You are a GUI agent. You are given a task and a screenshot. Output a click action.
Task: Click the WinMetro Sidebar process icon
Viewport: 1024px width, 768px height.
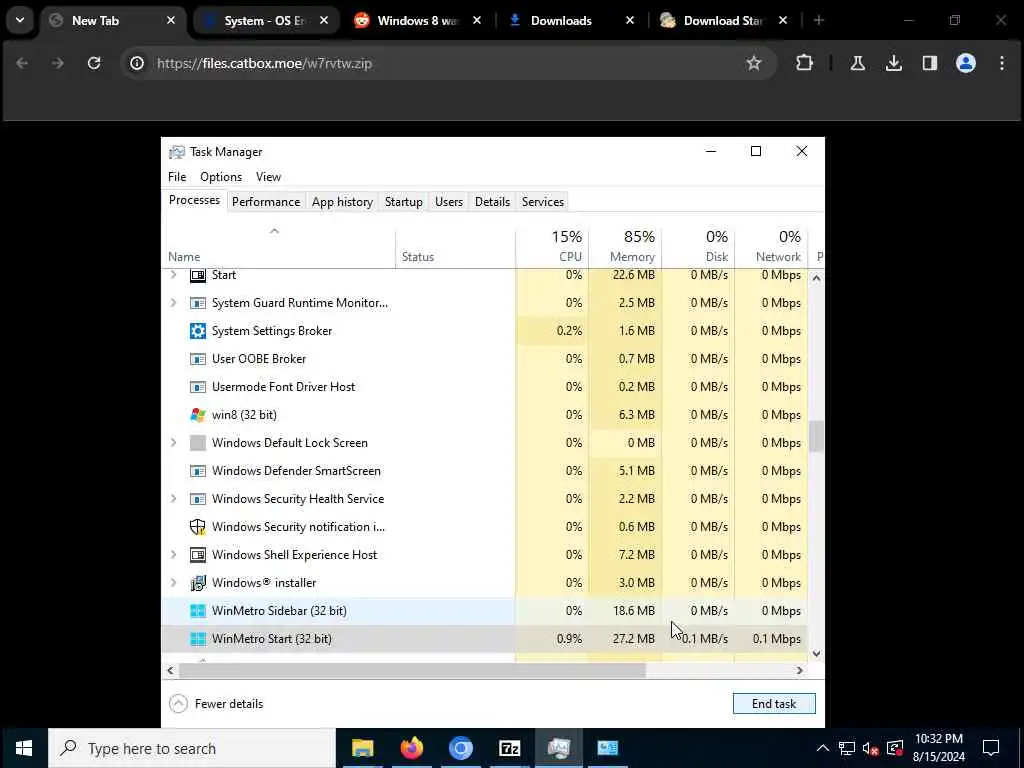197,611
